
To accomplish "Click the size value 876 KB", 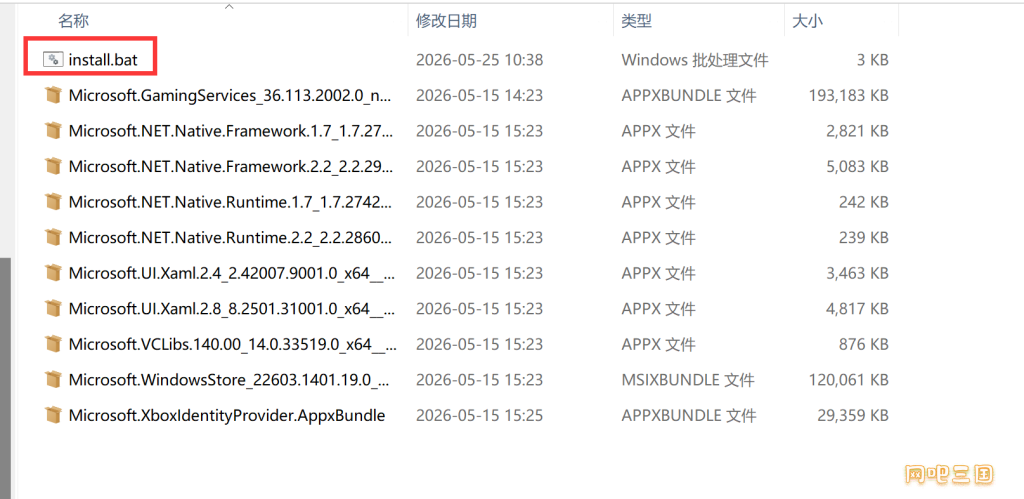I will [863, 344].
